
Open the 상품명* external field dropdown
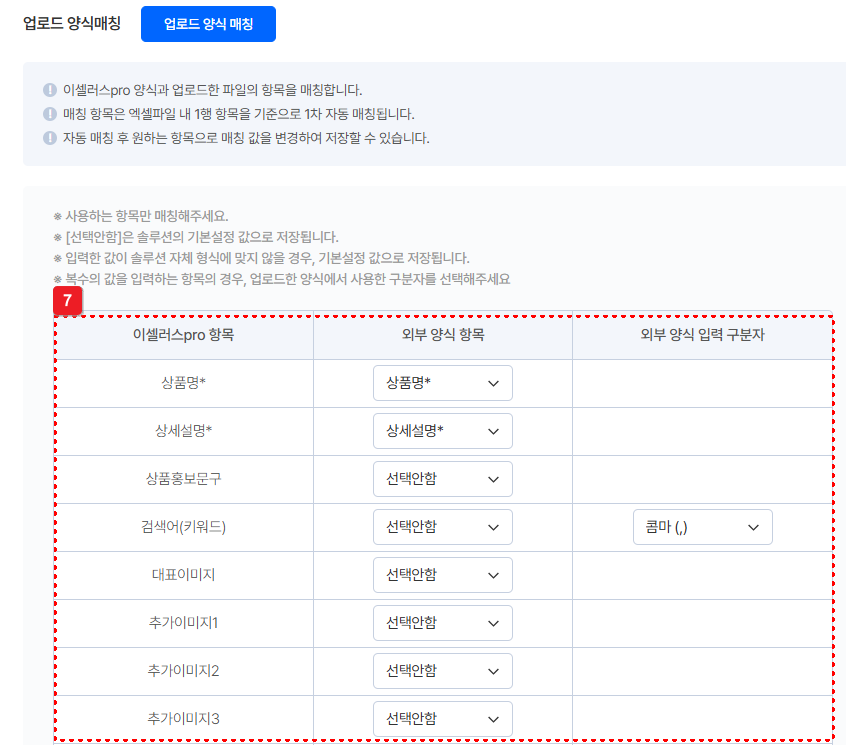[442, 383]
